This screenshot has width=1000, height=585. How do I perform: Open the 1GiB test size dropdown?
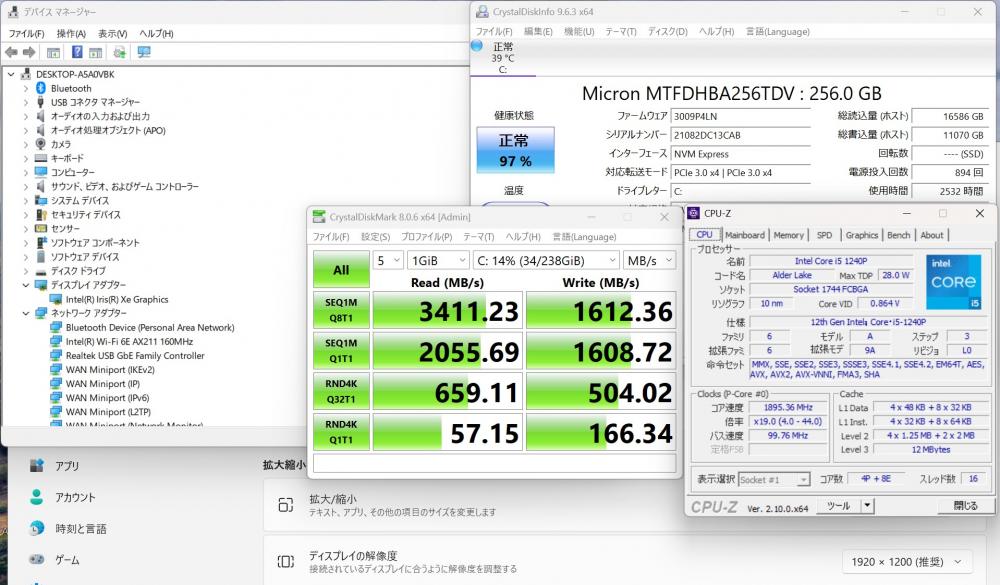click(x=438, y=260)
